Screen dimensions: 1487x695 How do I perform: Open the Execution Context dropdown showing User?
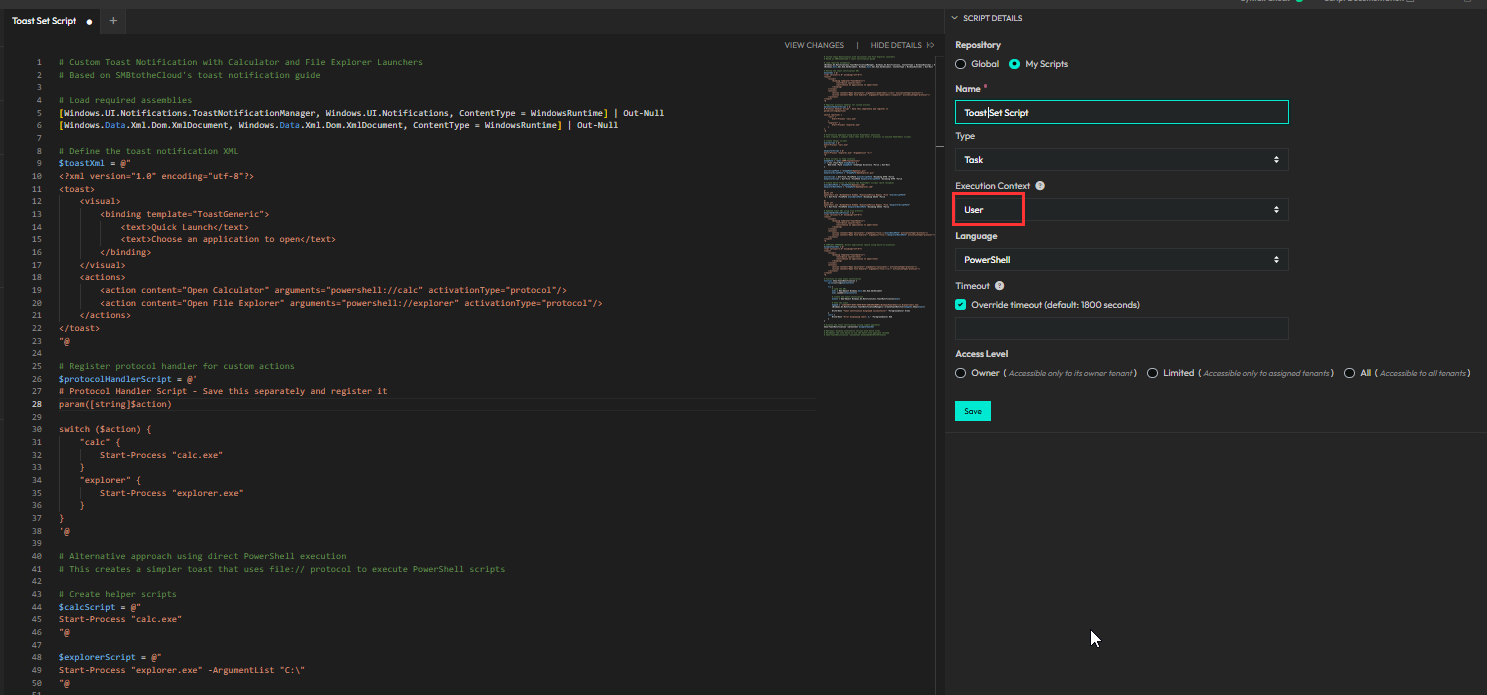1121,210
